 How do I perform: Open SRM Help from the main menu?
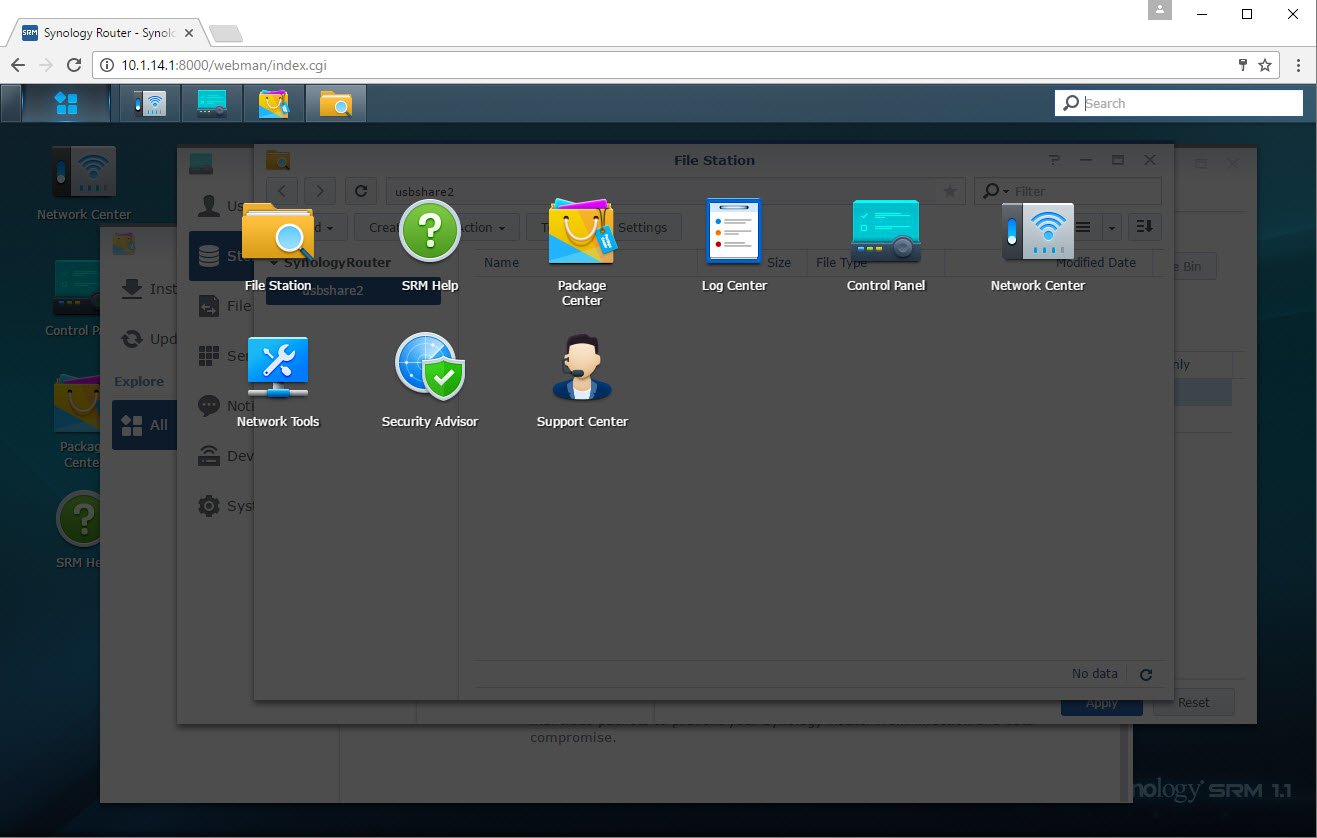(430, 246)
